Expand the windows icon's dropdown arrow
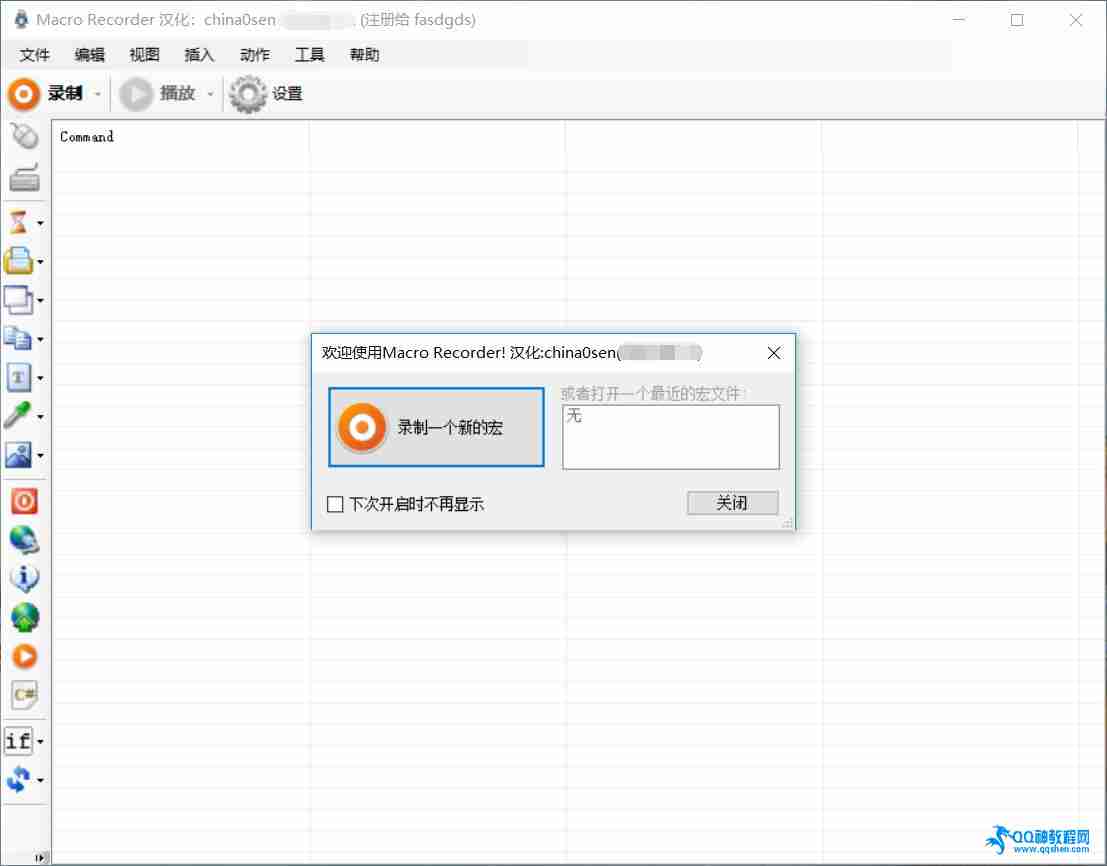Screen dimensions: 1107x866 coord(40,301)
